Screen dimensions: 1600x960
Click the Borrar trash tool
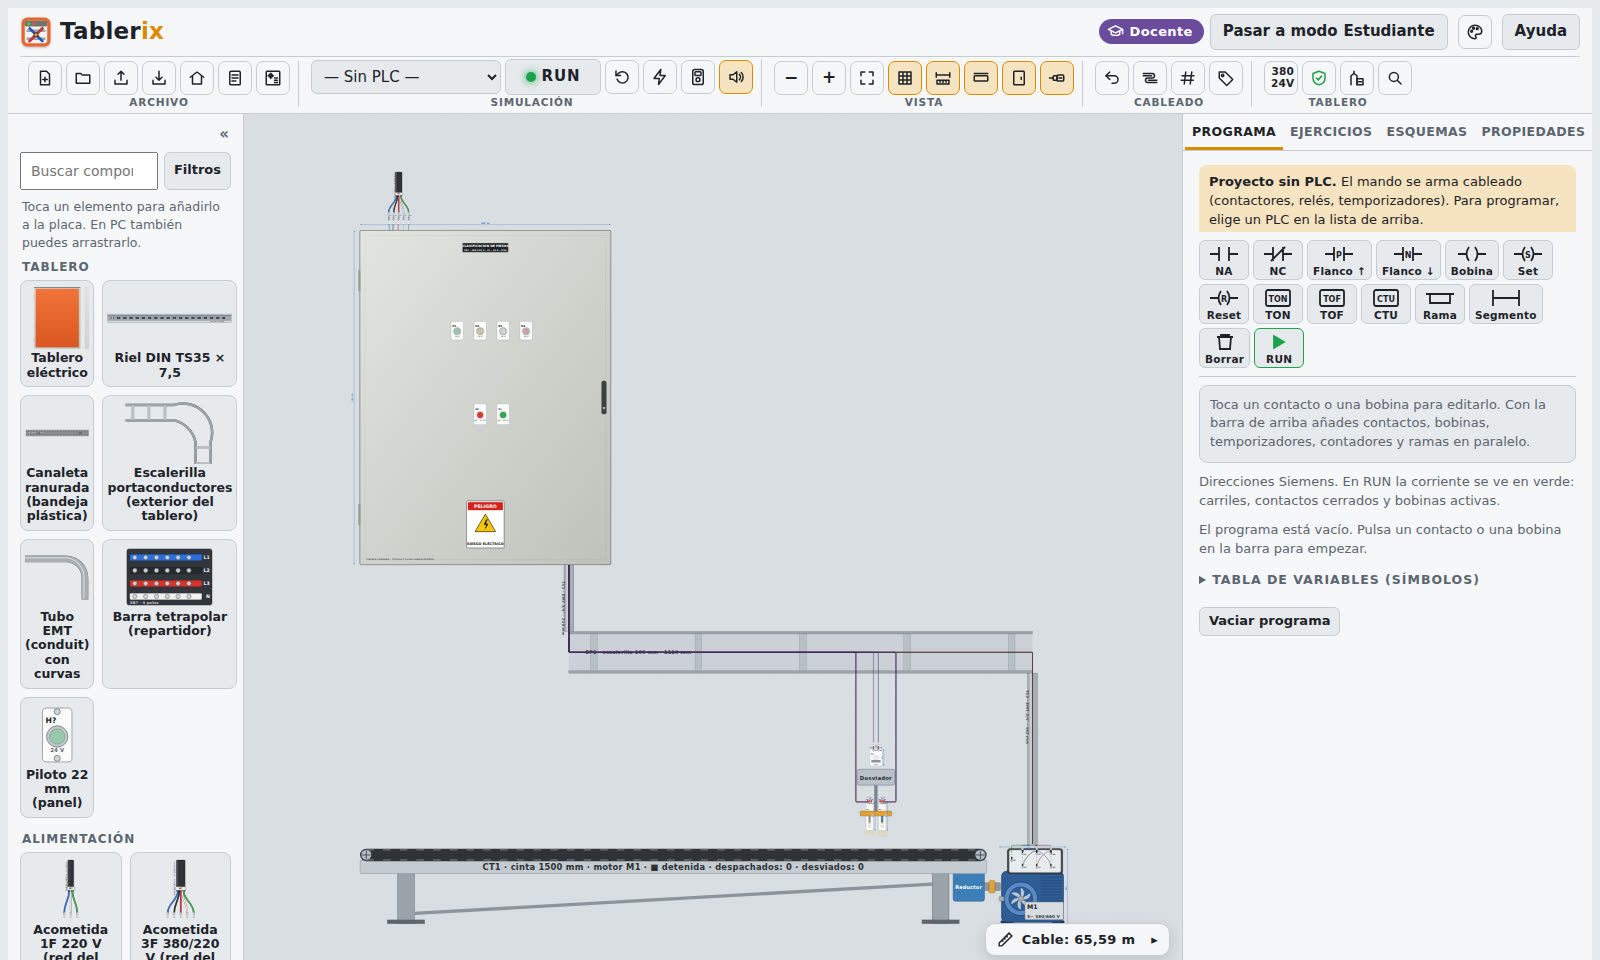[1225, 348]
